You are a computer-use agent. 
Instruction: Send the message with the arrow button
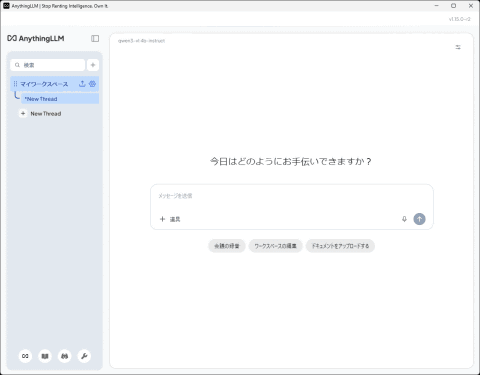[419, 219]
